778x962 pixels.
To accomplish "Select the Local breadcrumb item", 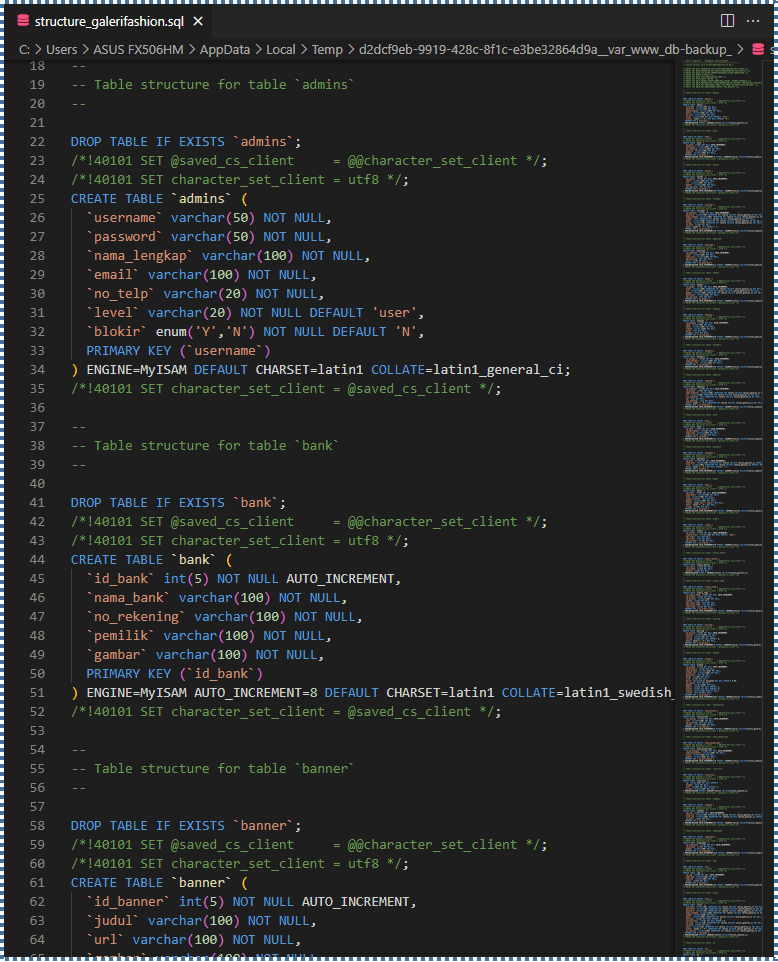I will click(x=281, y=49).
